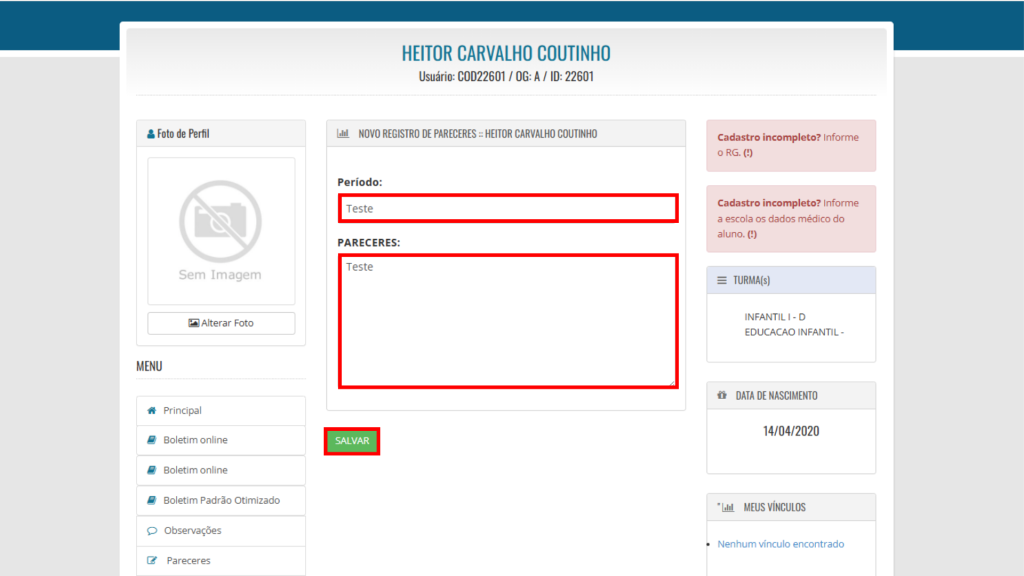Click inside the PARECERES text area
Viewport: 1024px width, 576px height.
[x=507, y=320]
